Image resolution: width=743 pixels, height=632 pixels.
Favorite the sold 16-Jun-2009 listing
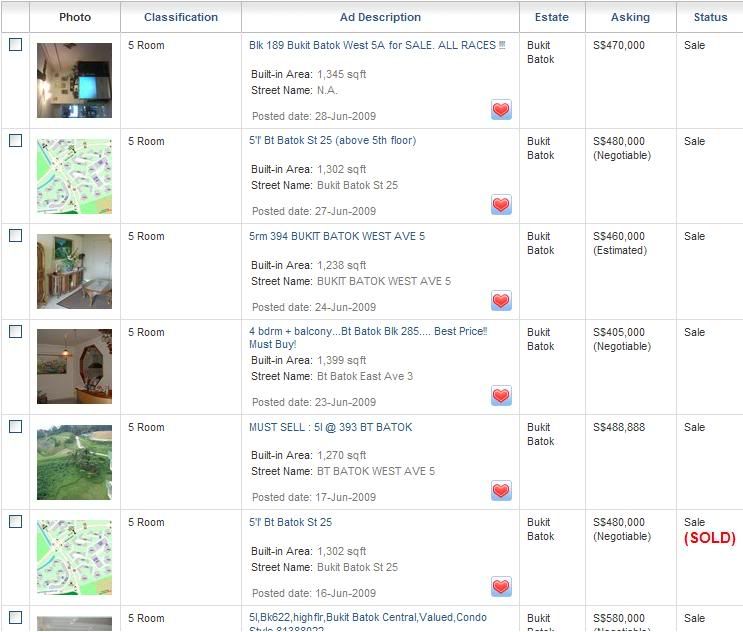pos(501,587)
